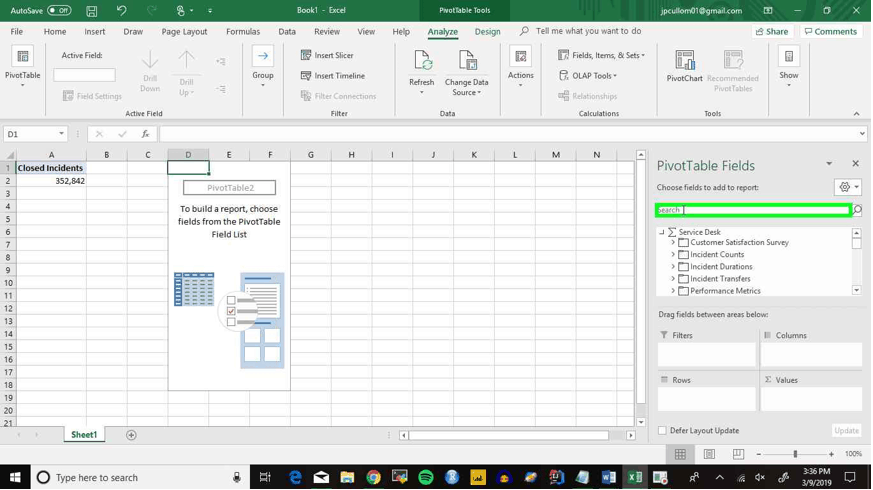Switch to Page Layout view
This screenshot has height=490, width=873.
point(709,454)
